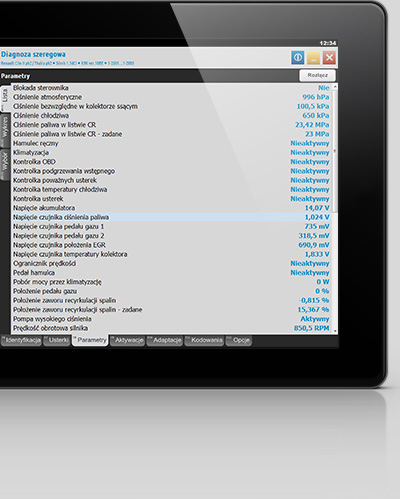This screenshot has width=400, height=499.
Task: Click the Aktywny pump status value
Action: point(315,319)
